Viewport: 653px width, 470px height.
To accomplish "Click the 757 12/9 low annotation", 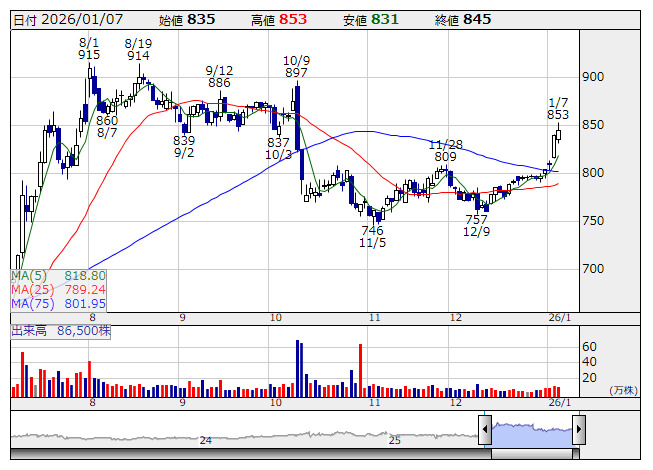I will (x=476, y=225).
